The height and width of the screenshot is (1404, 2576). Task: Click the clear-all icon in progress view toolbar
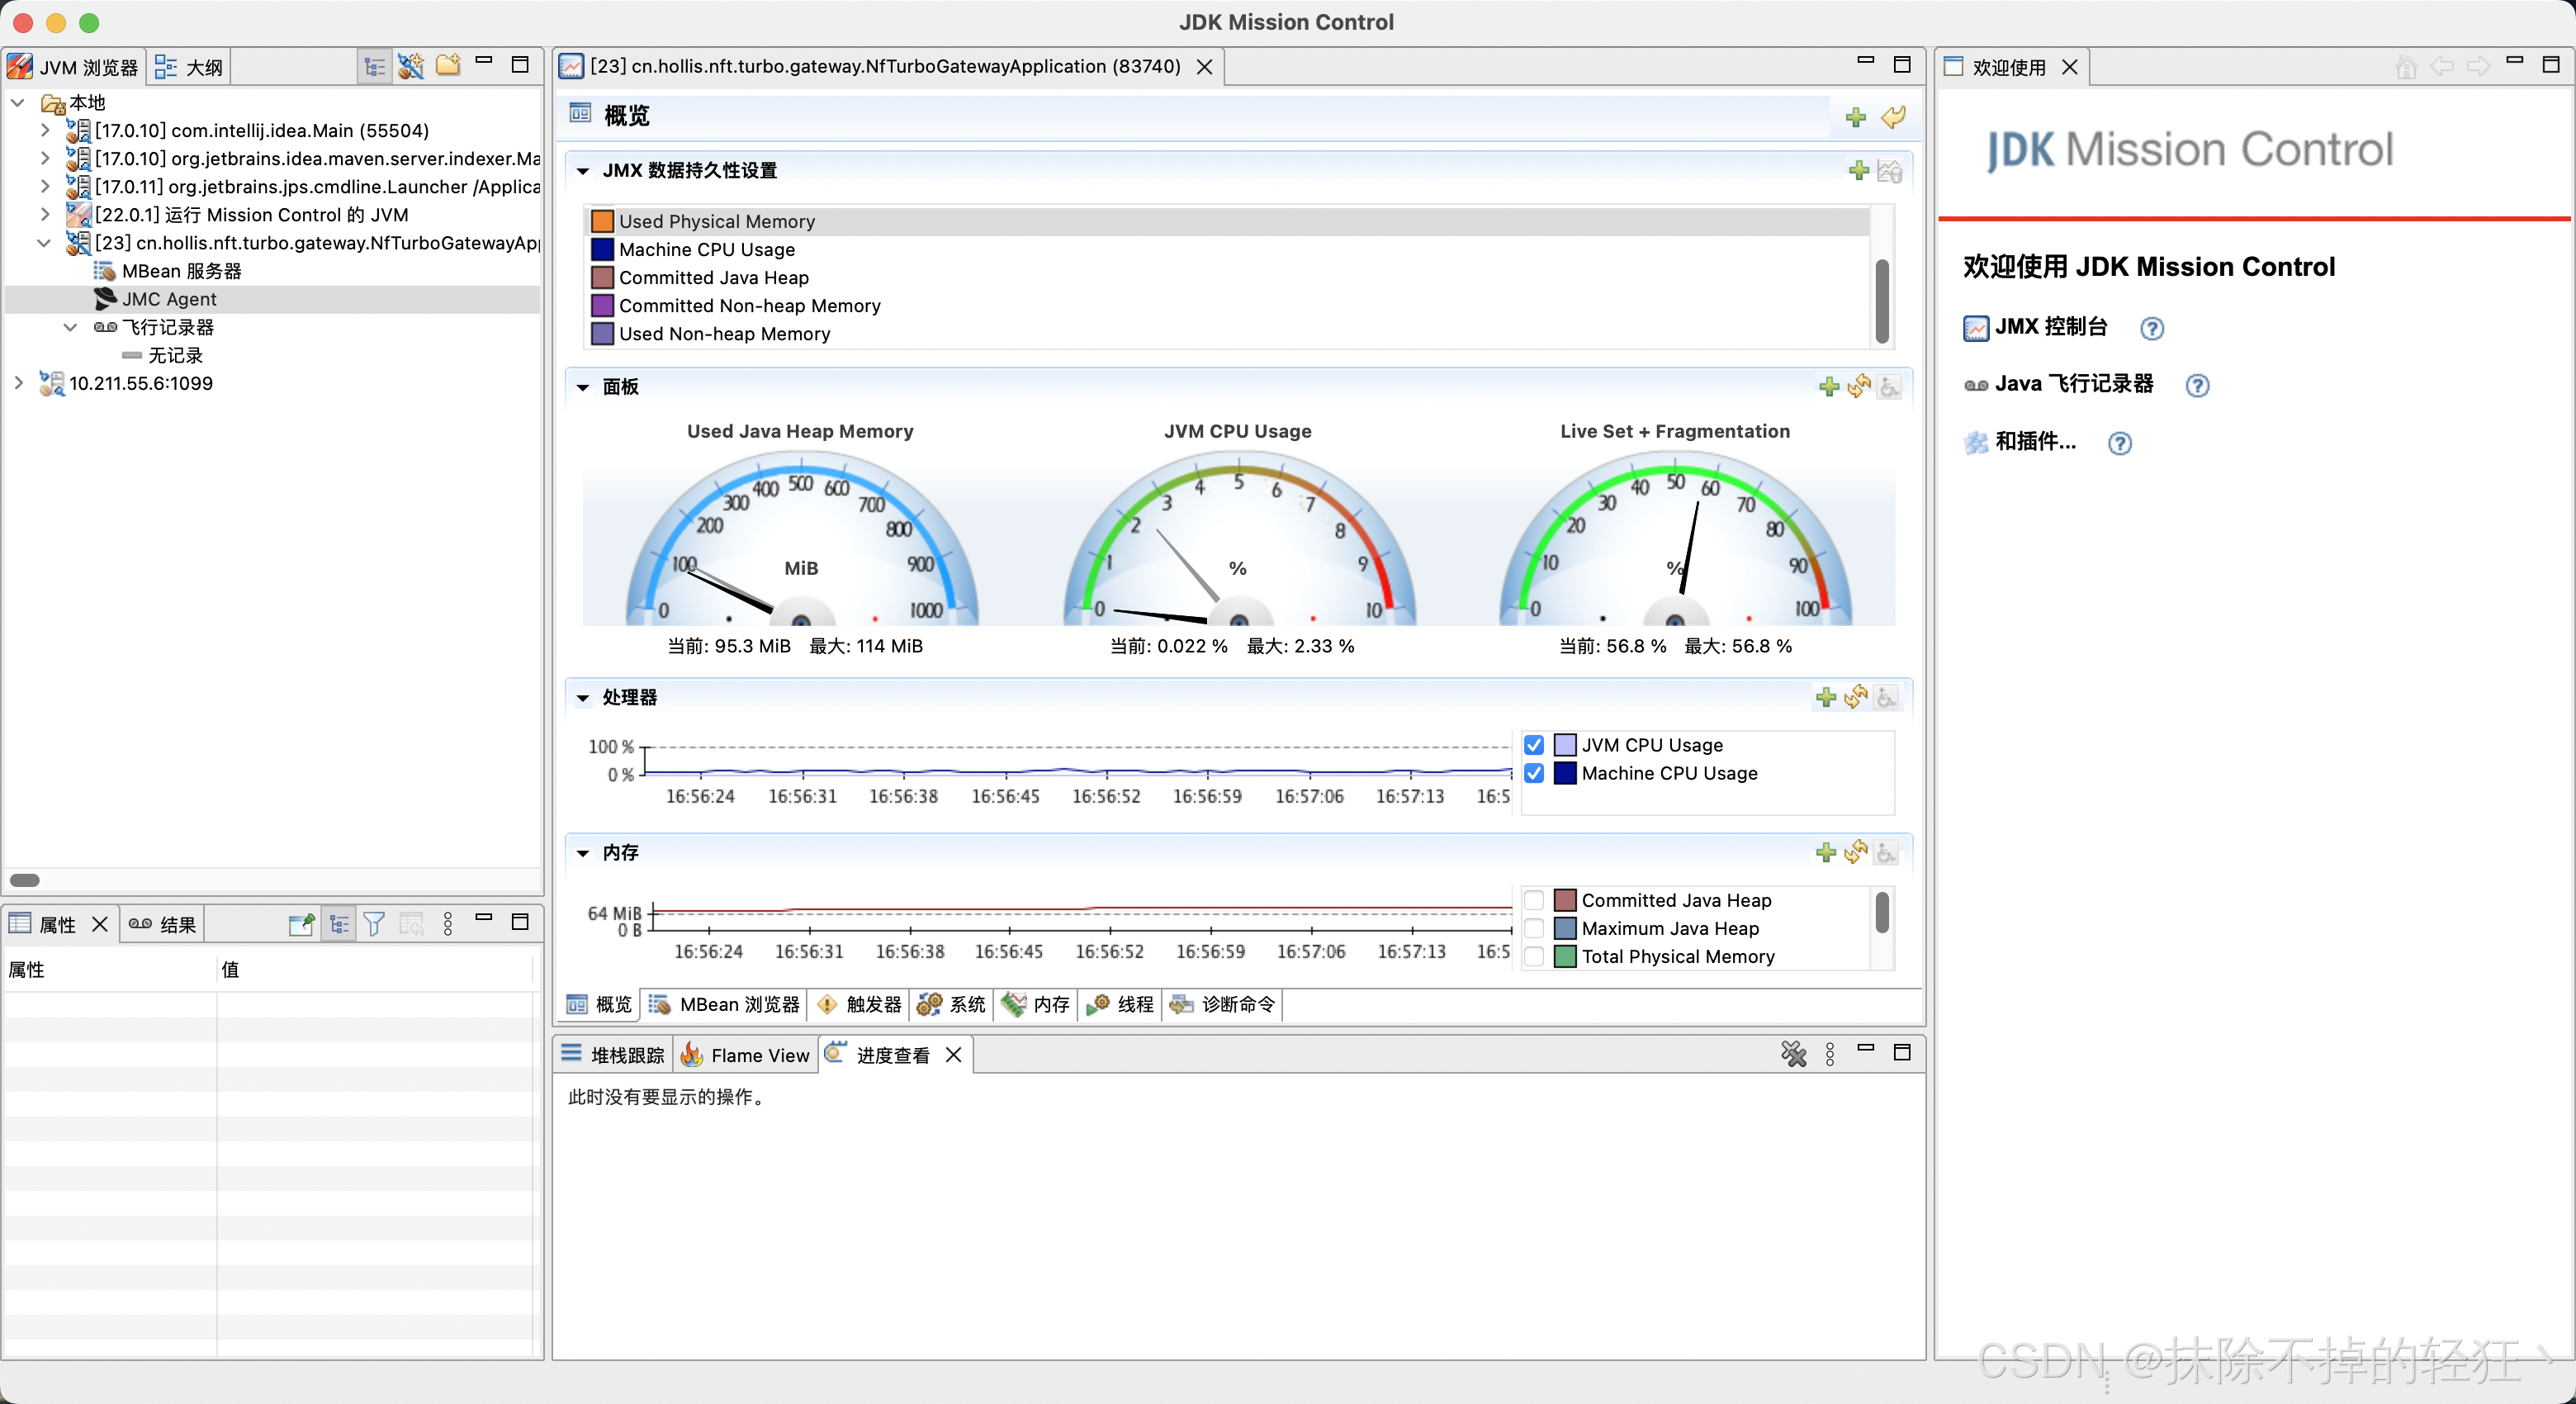tap(1793, 1054)
